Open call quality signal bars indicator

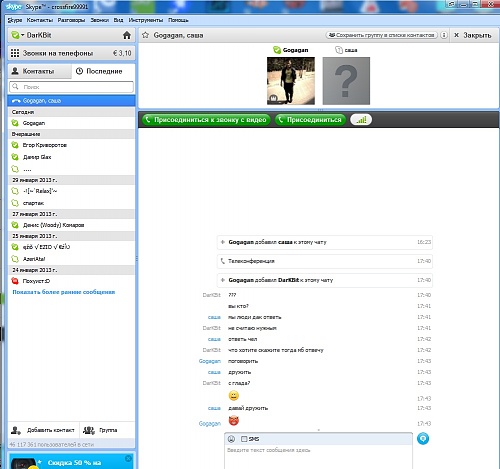point(361,120)
